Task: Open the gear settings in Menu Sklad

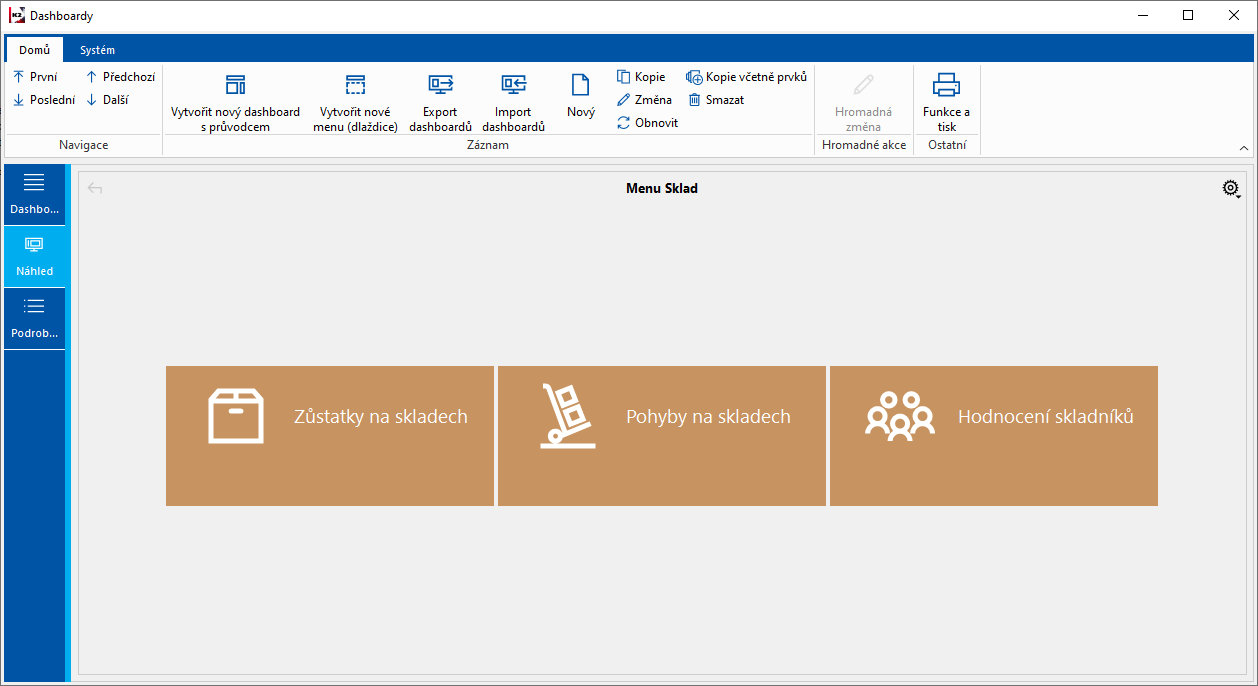Action: 1231,188
